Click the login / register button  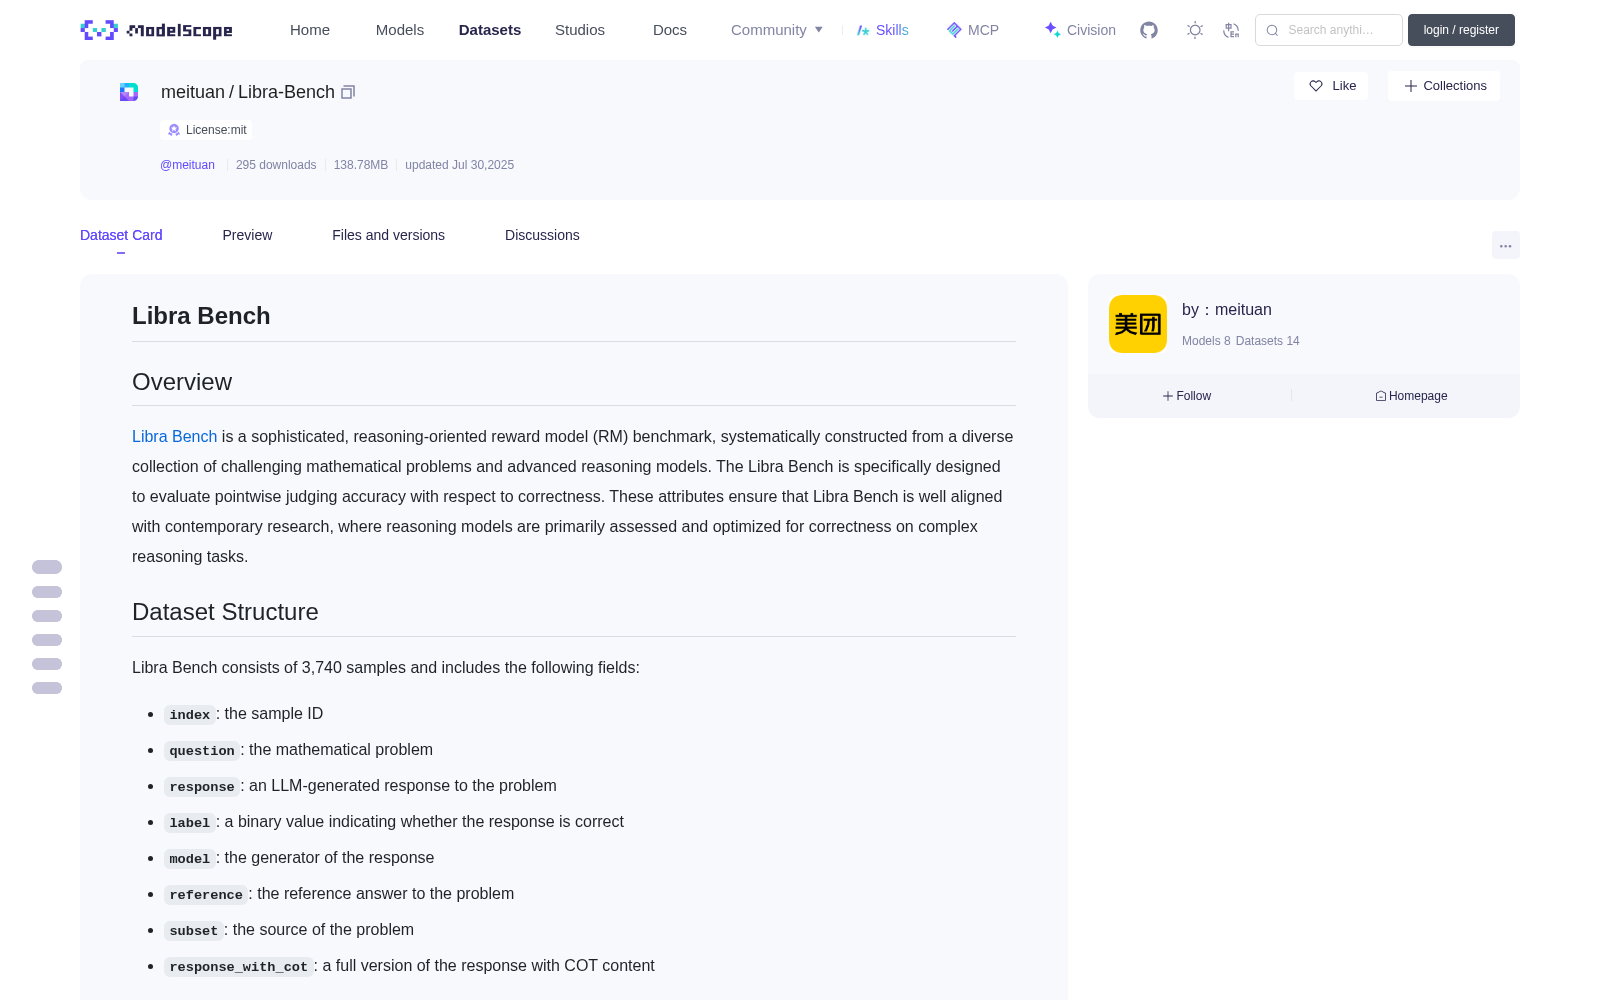[1461, 30]
